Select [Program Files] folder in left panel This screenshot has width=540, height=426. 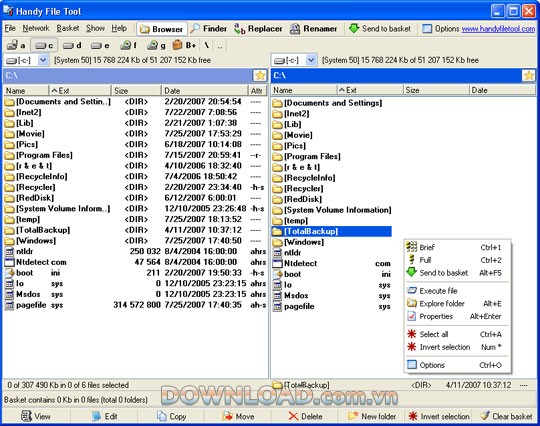[135, 155]
